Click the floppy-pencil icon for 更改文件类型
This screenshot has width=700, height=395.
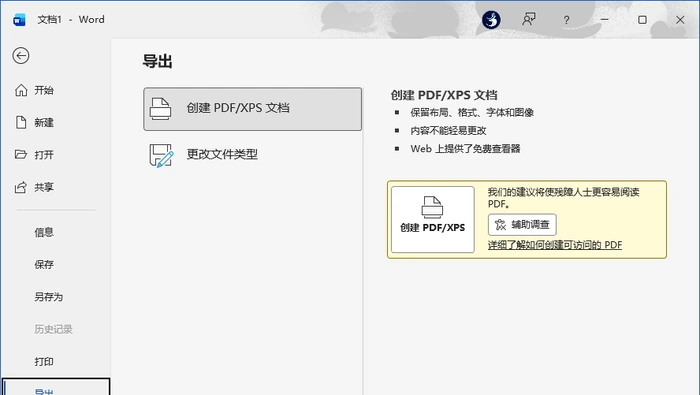(x=161, y=155)
